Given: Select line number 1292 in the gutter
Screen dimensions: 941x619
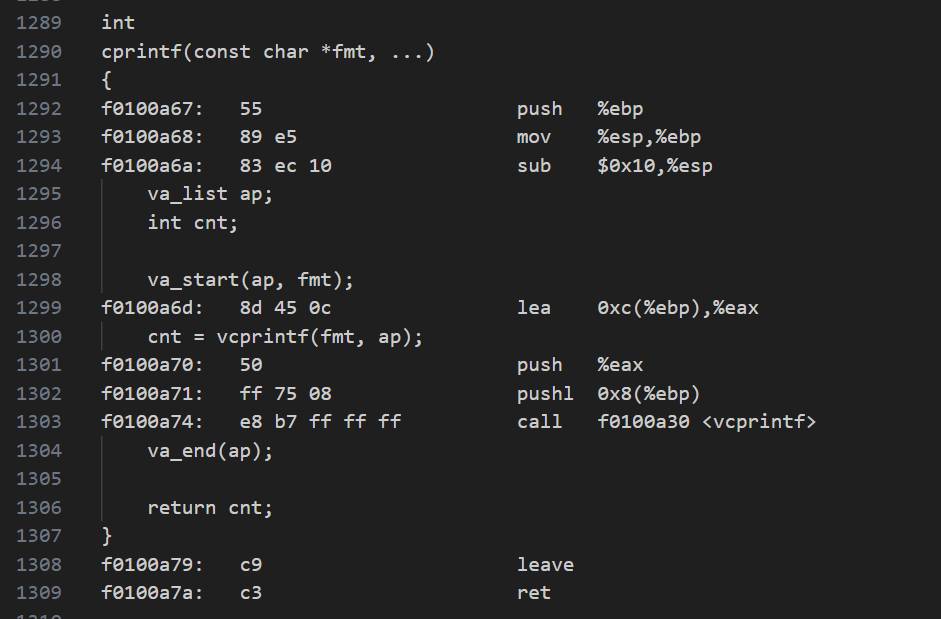Looking at the screenshot, I should pos(39,108).
